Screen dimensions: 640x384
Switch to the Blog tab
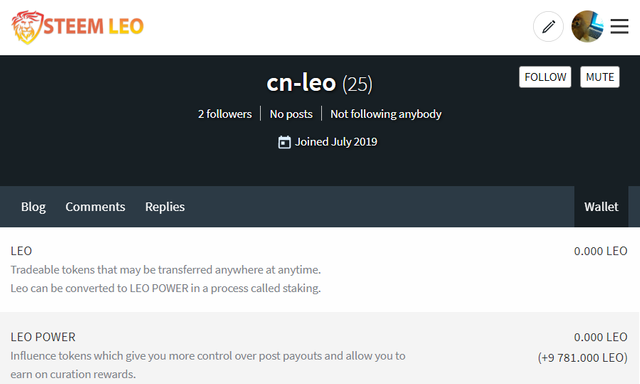pos(33,206)
